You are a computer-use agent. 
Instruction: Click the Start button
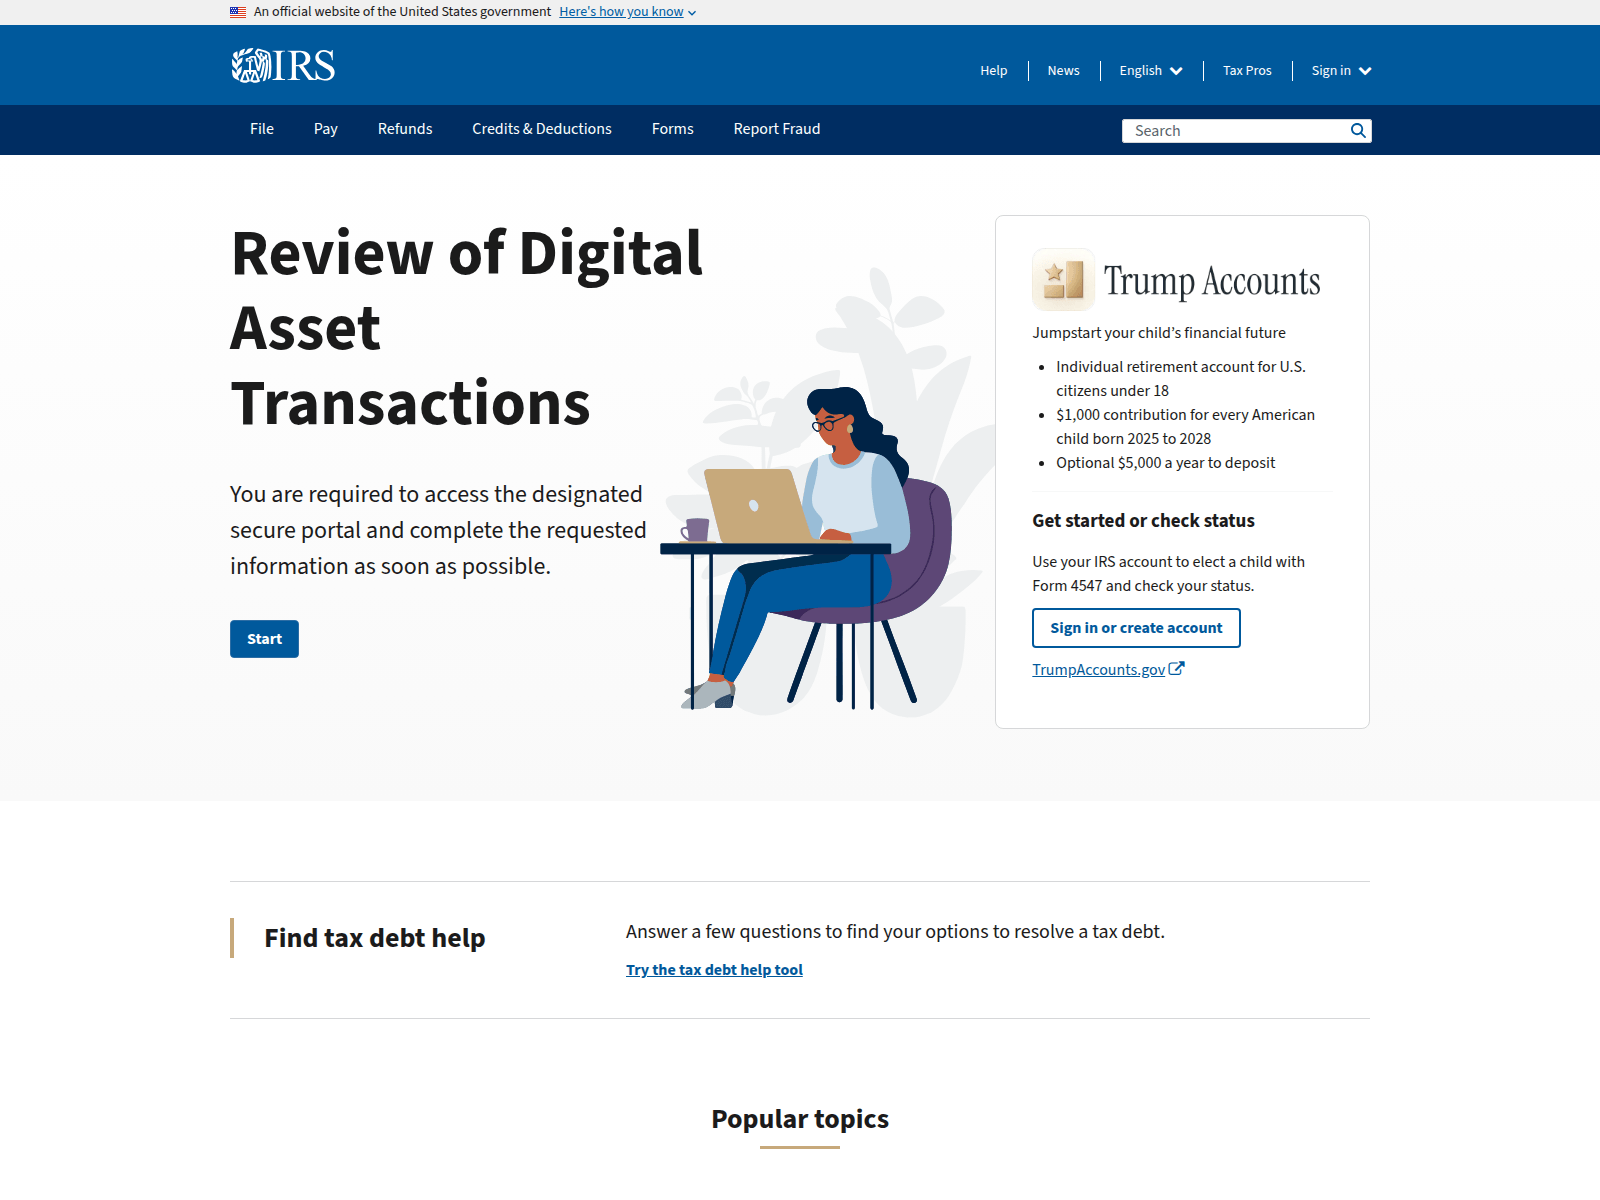pos(264,639)
